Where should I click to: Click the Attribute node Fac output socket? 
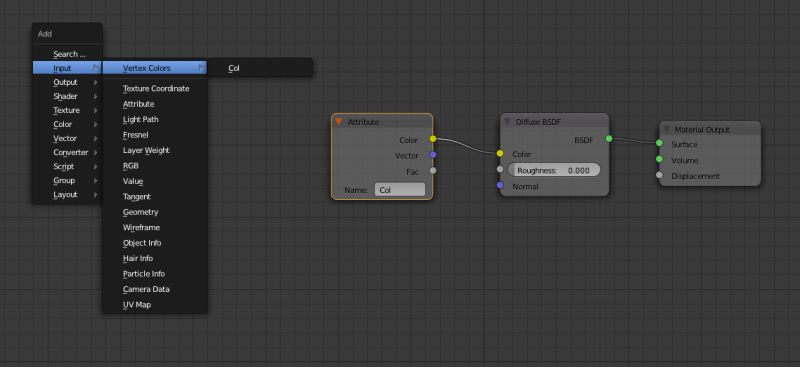[x=433, y=170]
